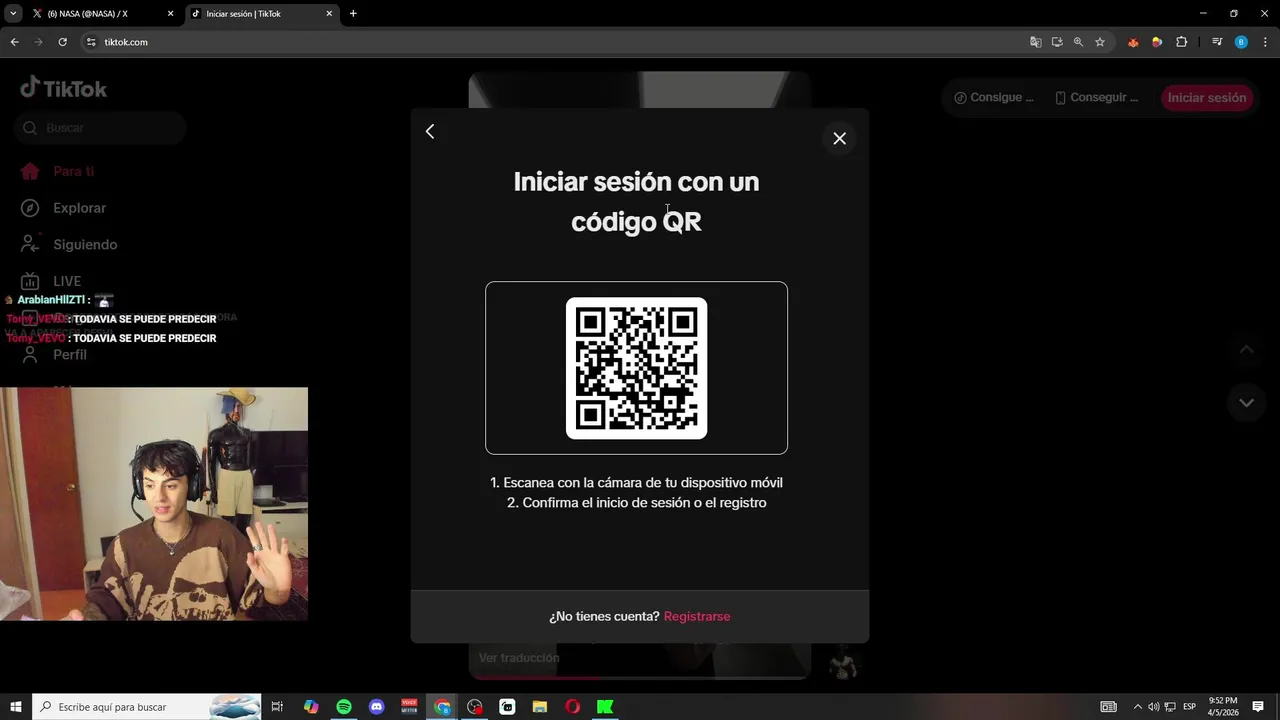1280x720 pixels.
Task: Click the volume speaker tray icon
Action: point(1153,707)
